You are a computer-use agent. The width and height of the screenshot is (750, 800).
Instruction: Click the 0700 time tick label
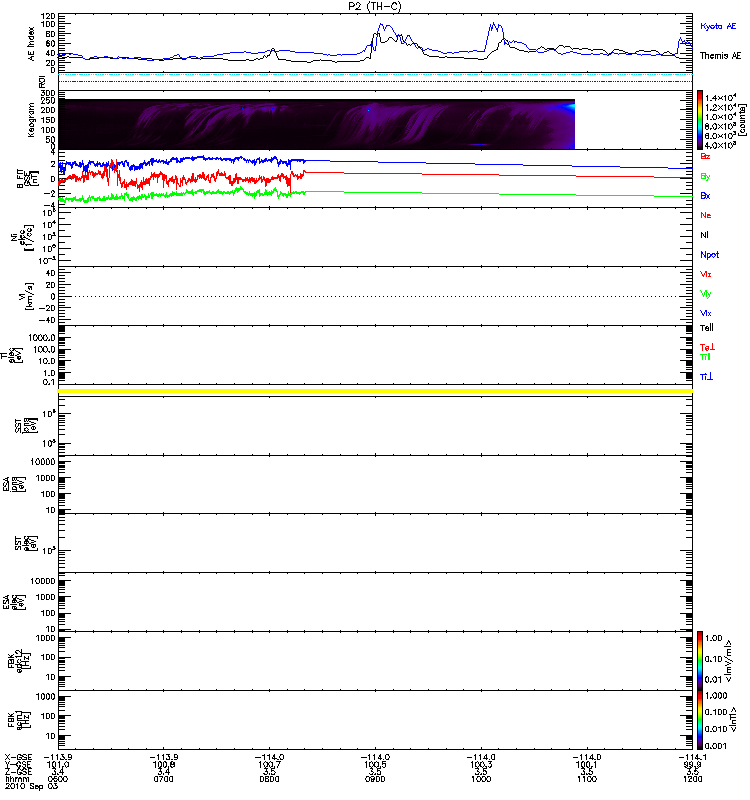(x=163, y=779)
